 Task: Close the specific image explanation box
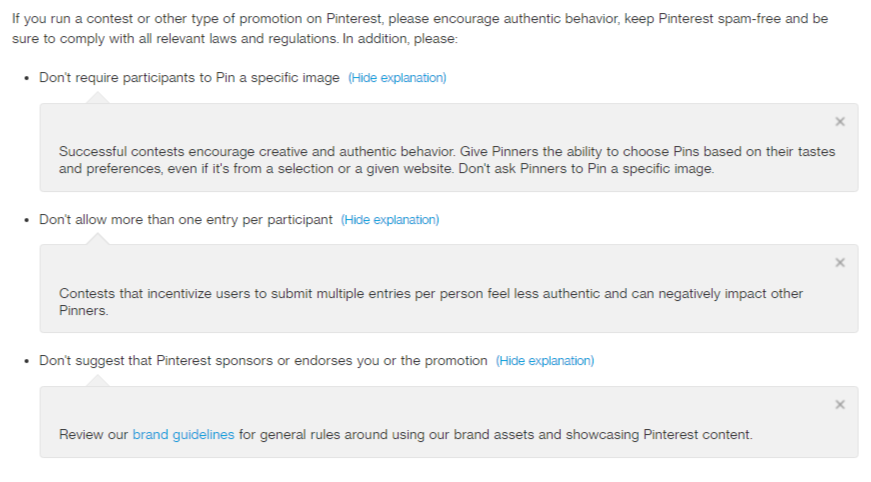click(x=840, y=122)
